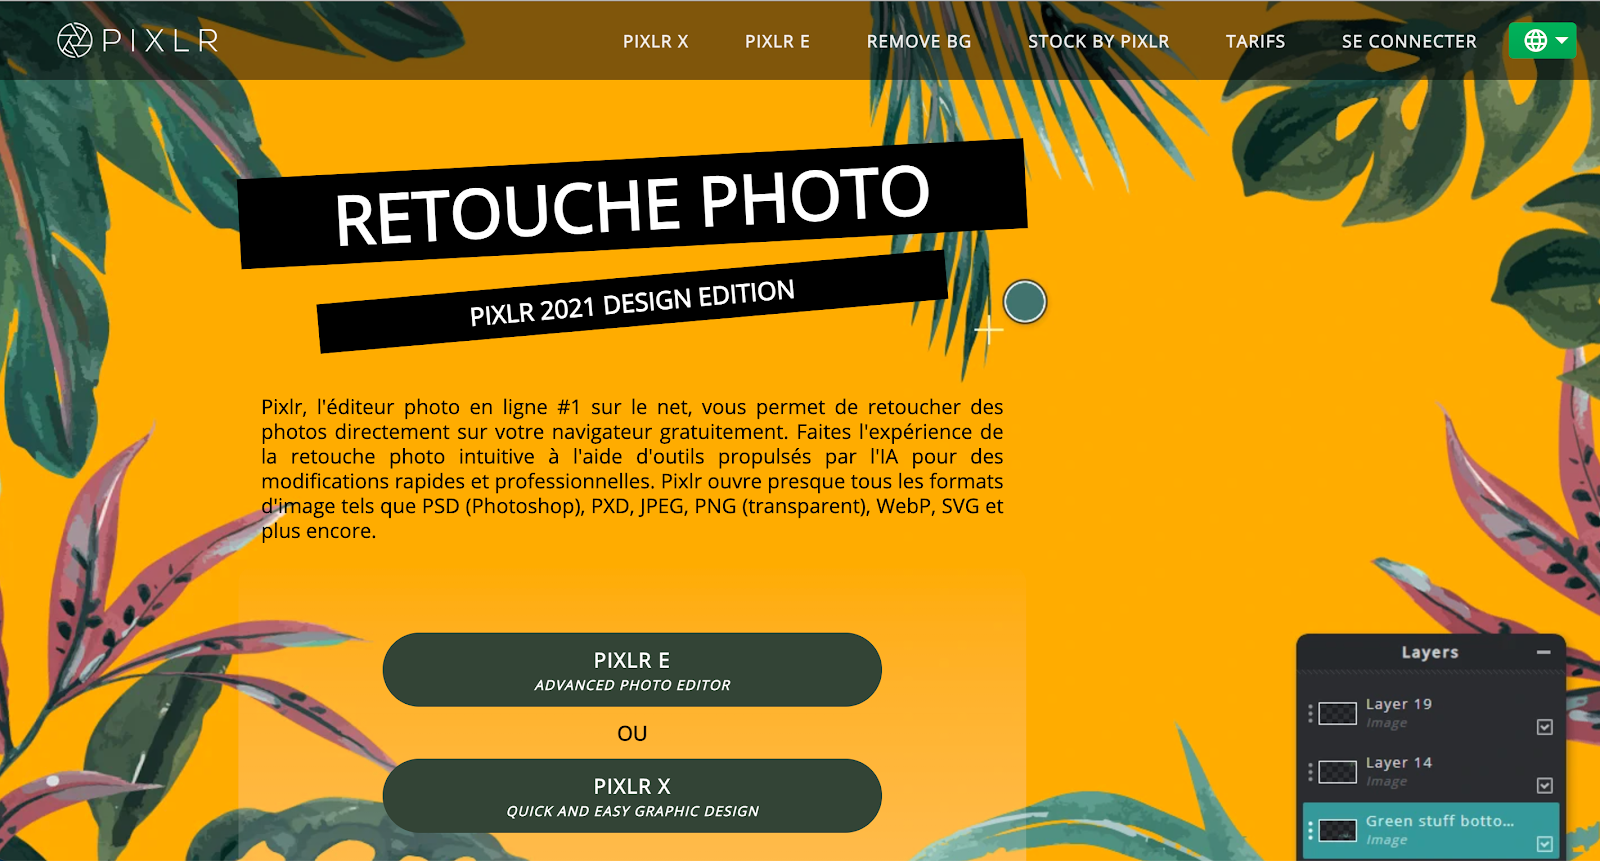This screenshot has width=1600, height=861.
Task: Toggle visibility of Green stuff bottom layer
Action: 1545,844
